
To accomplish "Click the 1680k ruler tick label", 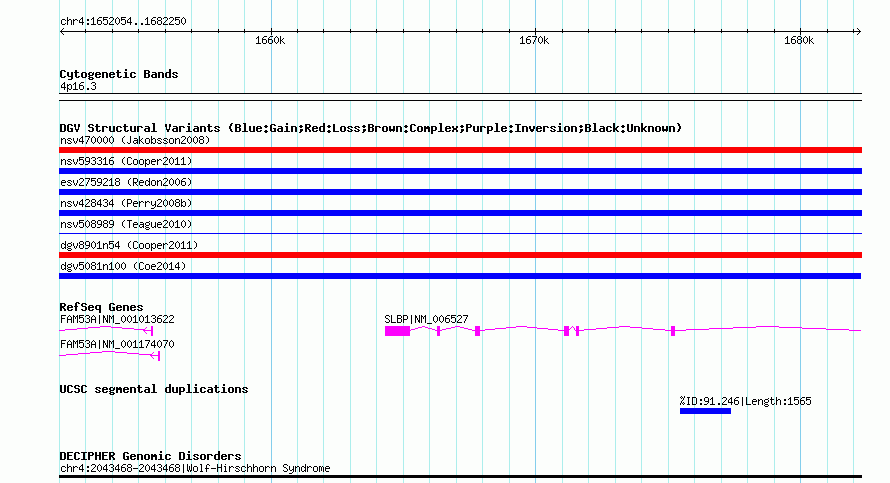I will [799, 40].
